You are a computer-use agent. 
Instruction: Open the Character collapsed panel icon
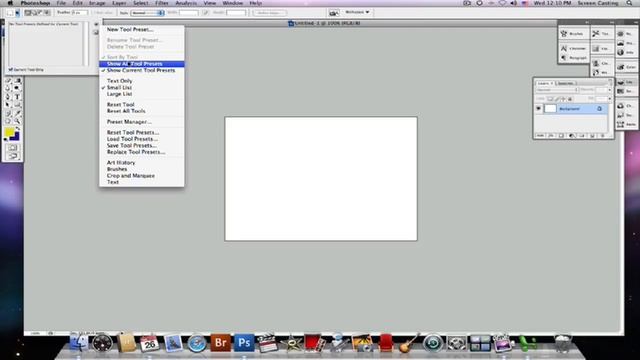tap(564, 49)
